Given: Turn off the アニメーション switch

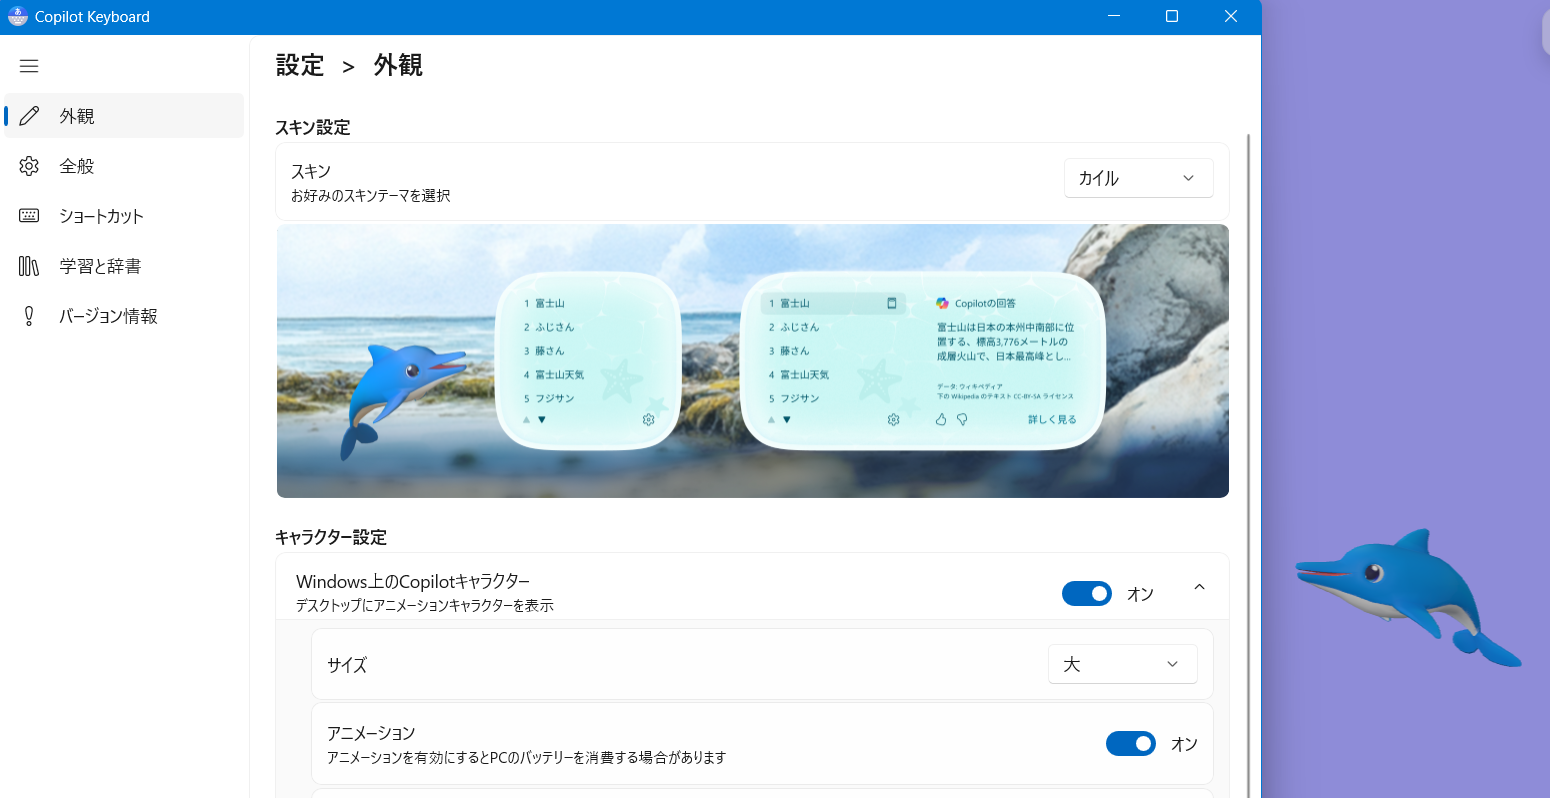Looking at the screenshot, I should click(x=1131, y=743).
